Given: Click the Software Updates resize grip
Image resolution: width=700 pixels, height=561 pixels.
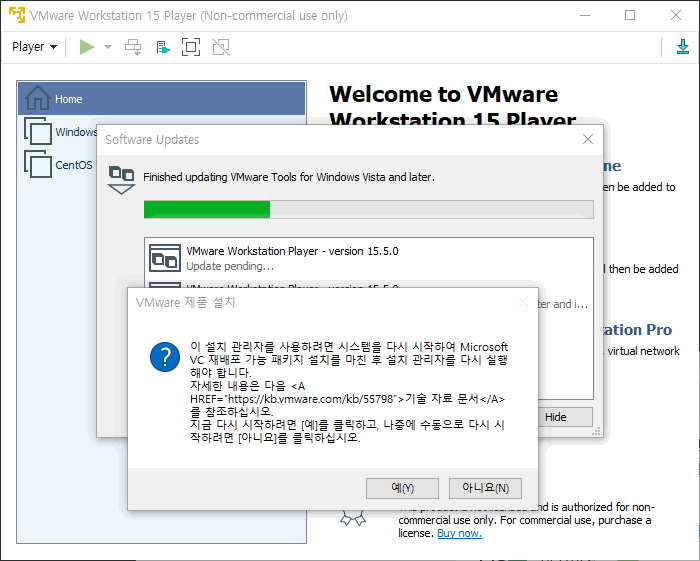Looking at the screenshot, I should coord(596,431).
